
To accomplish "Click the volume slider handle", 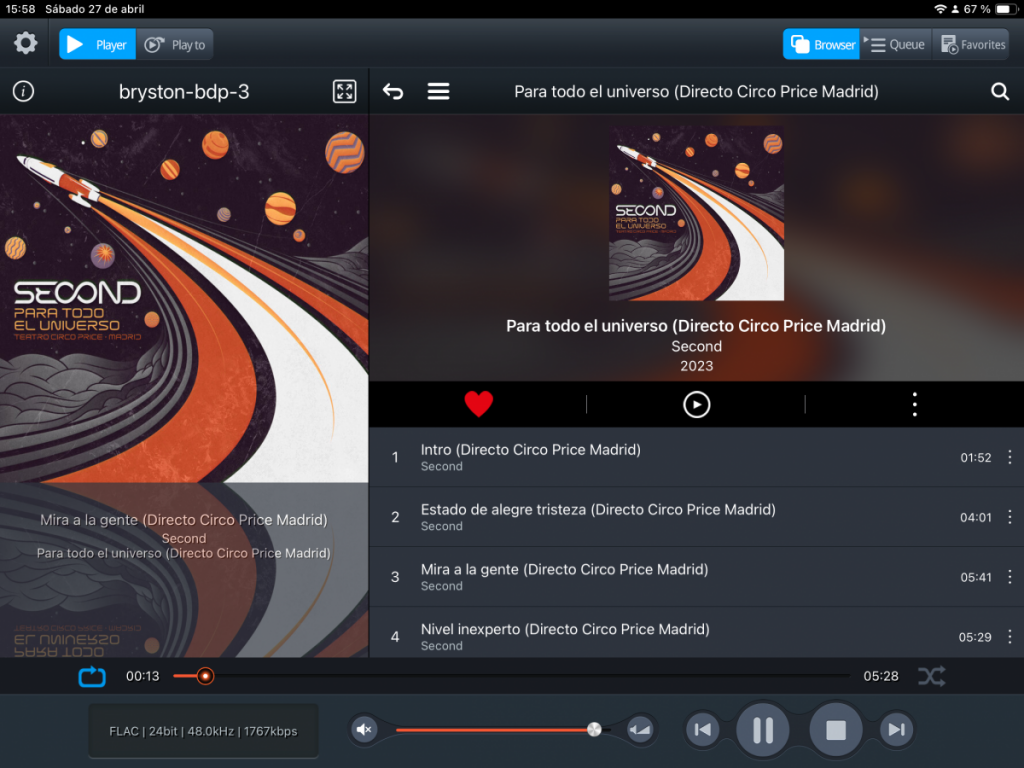I will pos(594,730).
